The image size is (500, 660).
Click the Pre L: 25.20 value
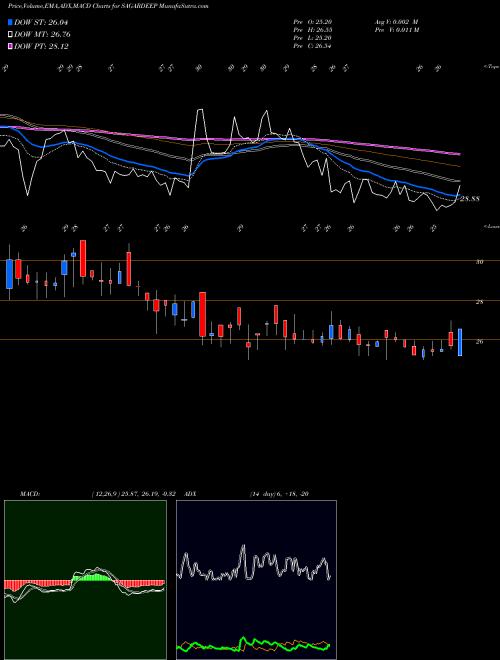pyautogui.click(x=312, y=38)
